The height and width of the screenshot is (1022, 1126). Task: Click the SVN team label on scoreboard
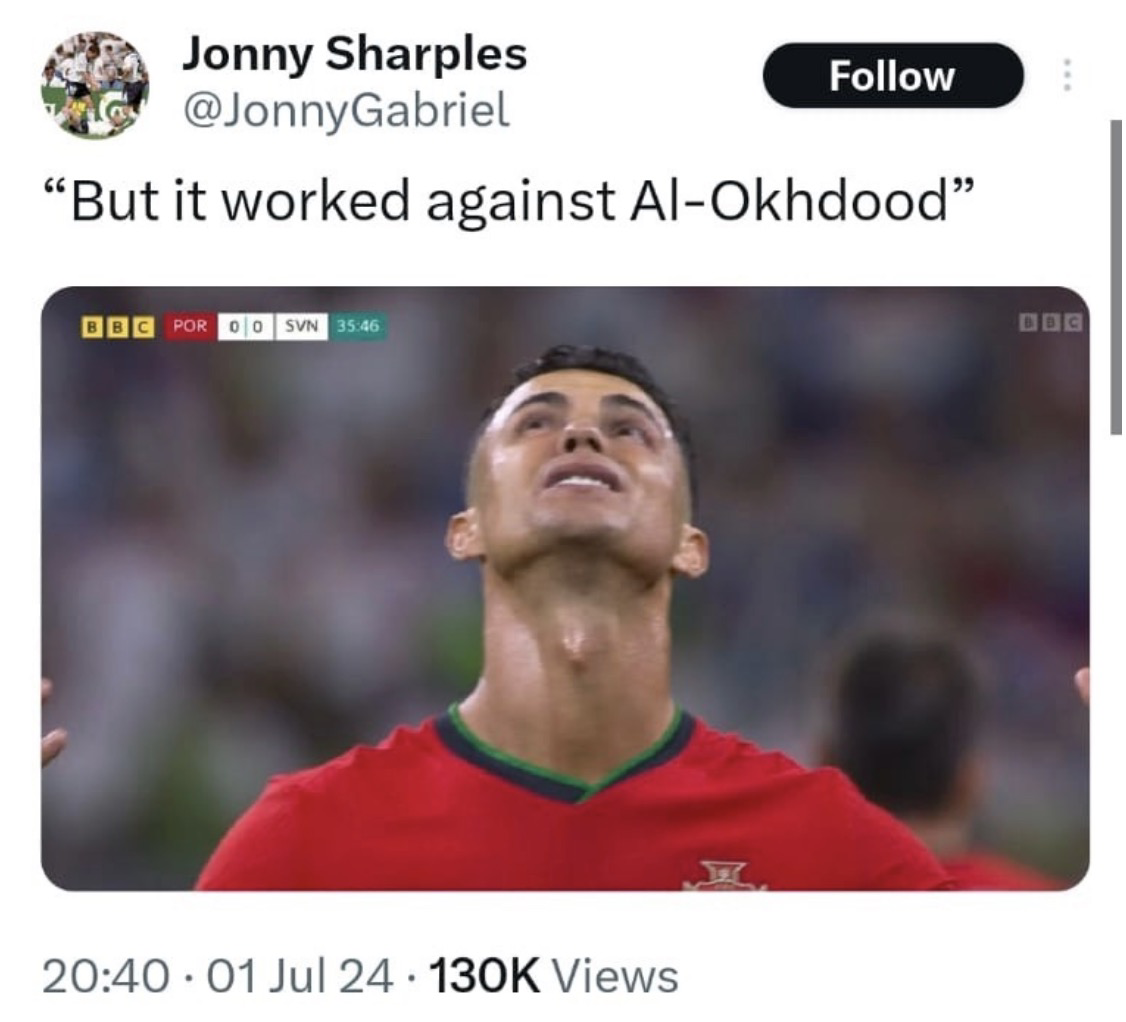[x=301, y=326]
